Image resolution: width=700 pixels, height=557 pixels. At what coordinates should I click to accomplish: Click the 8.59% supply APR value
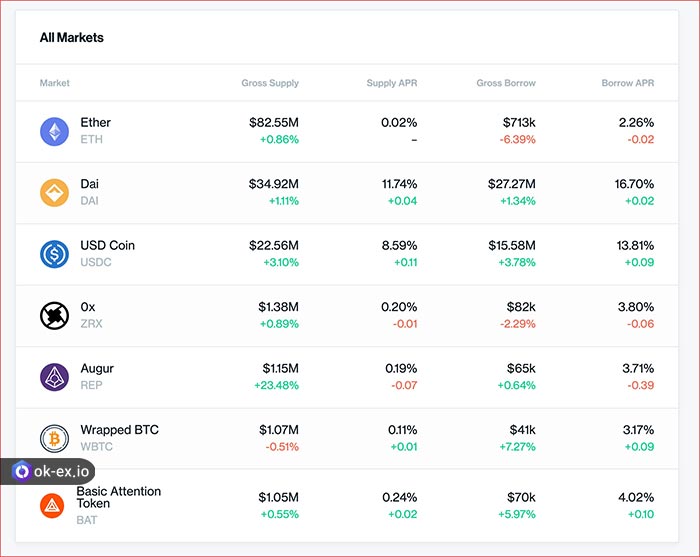[x=399, y=245]
